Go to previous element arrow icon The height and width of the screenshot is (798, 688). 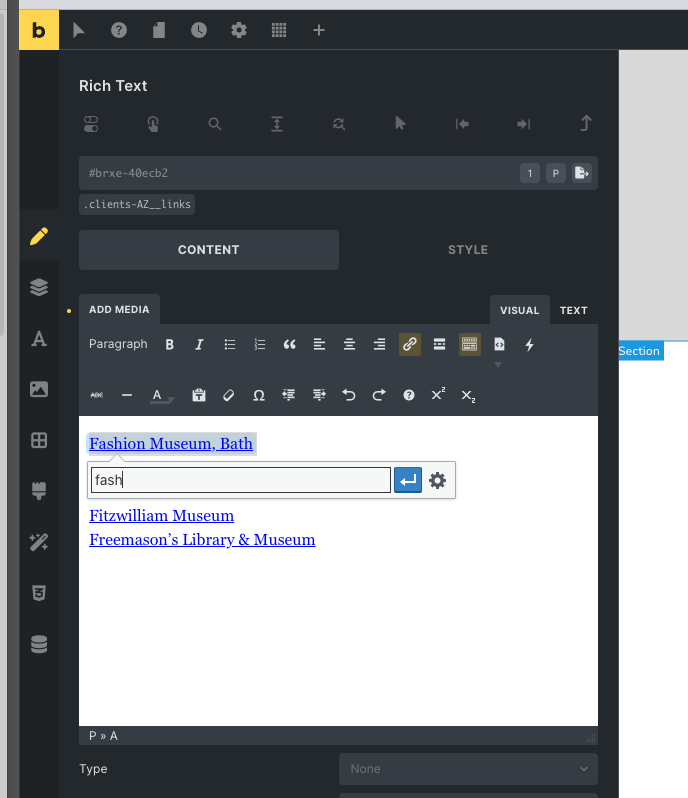pos(462,124)
